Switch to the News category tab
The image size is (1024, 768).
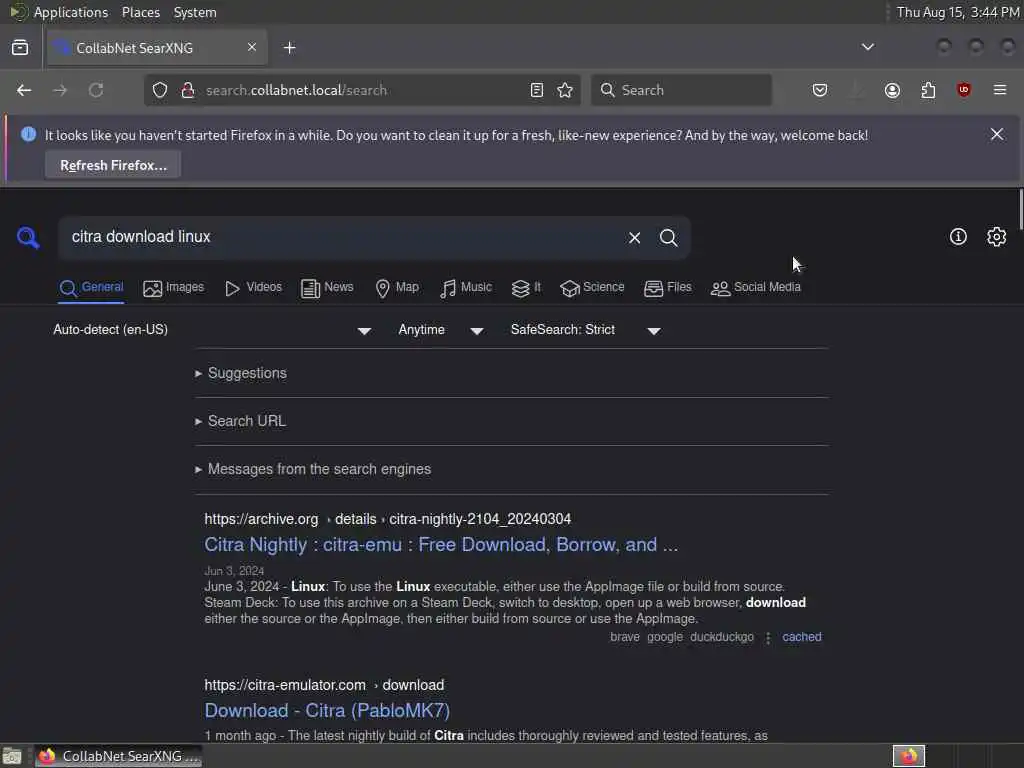tap(327, 287)
